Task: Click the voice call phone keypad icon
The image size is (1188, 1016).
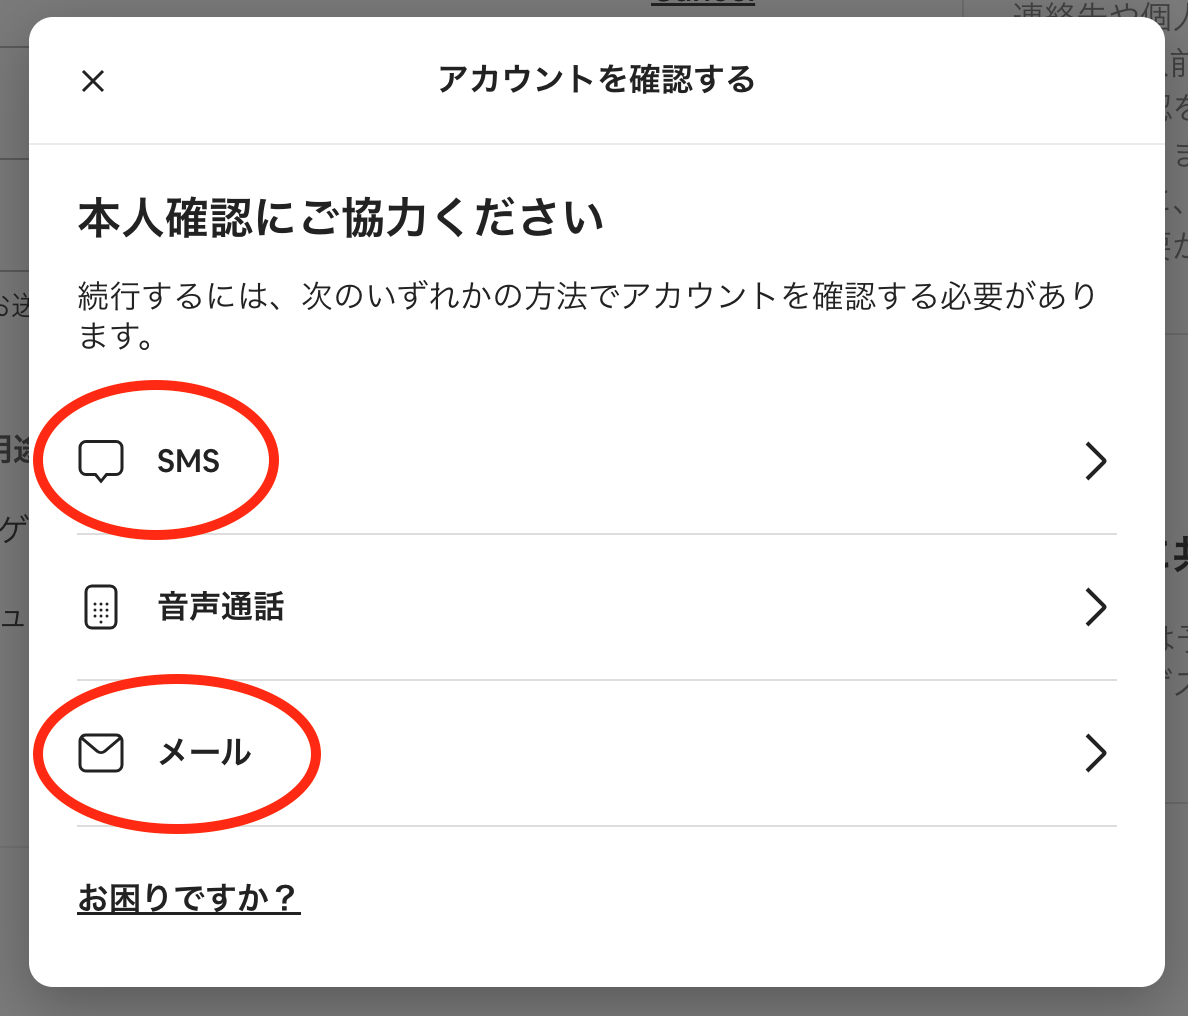Action: [x=100, y=607]
